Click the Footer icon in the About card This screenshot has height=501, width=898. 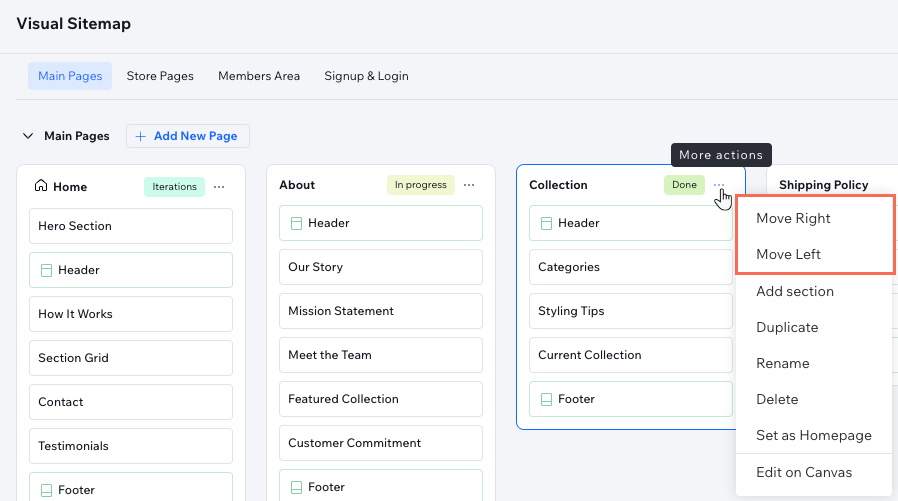tap(296, 487)
